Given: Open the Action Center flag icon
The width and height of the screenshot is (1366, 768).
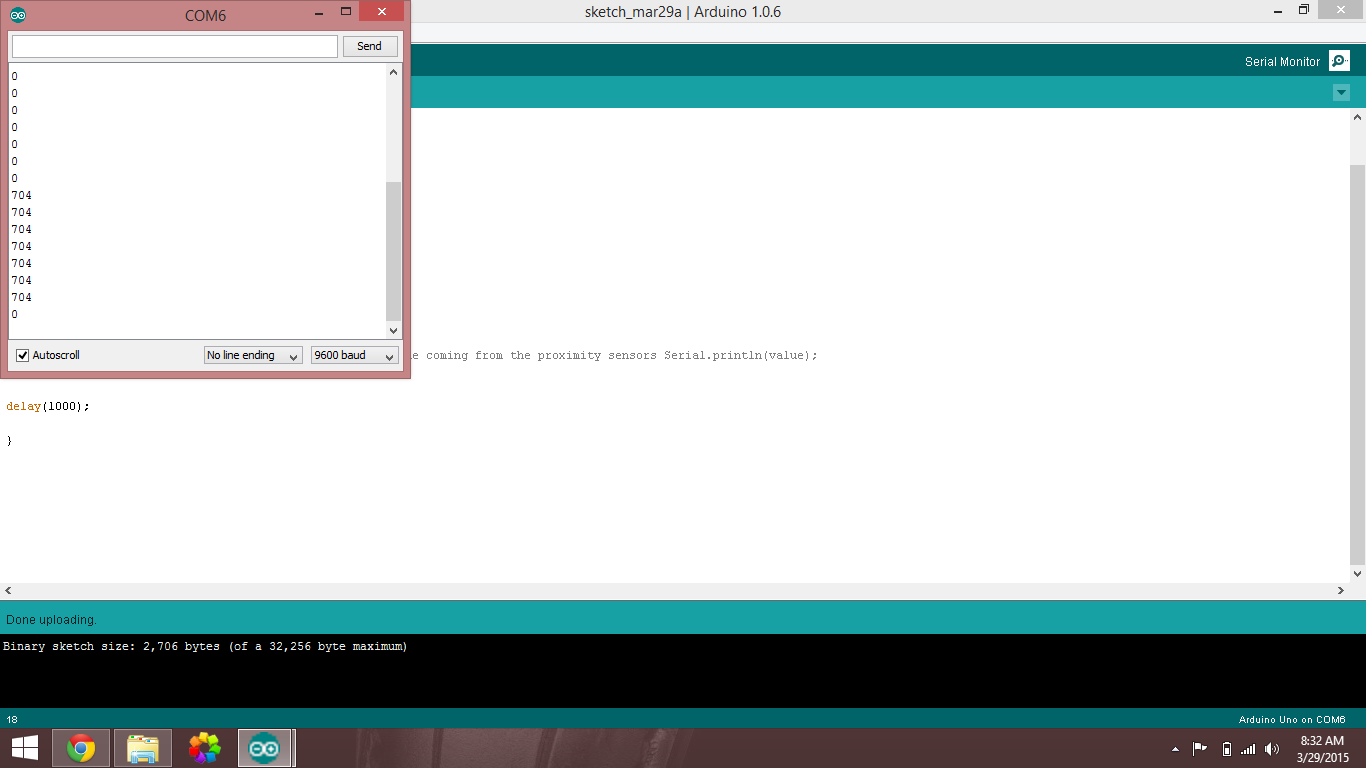Looking at the screenshot, I should click(x=1200, y=749).
